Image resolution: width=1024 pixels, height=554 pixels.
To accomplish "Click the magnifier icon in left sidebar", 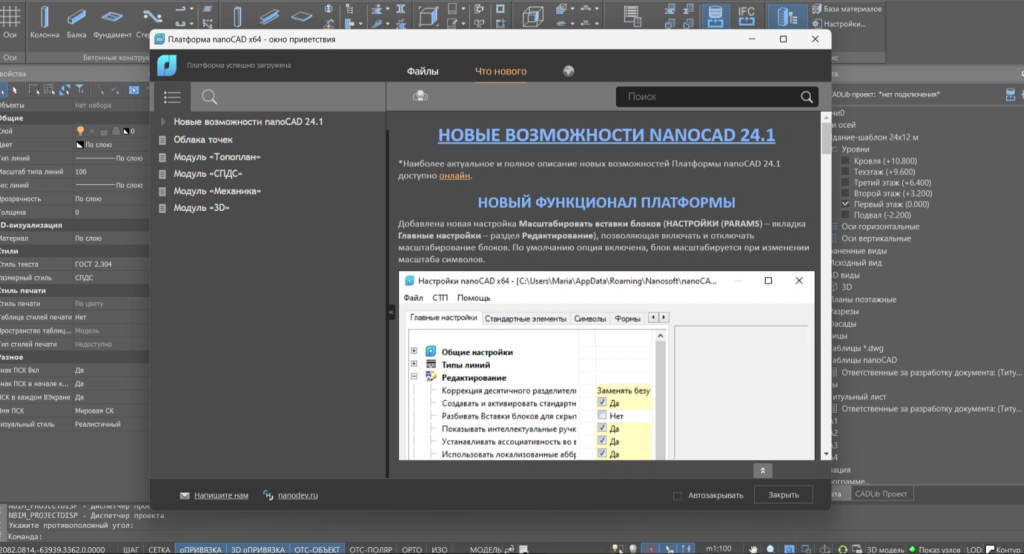I will click(x=209, y=97).
